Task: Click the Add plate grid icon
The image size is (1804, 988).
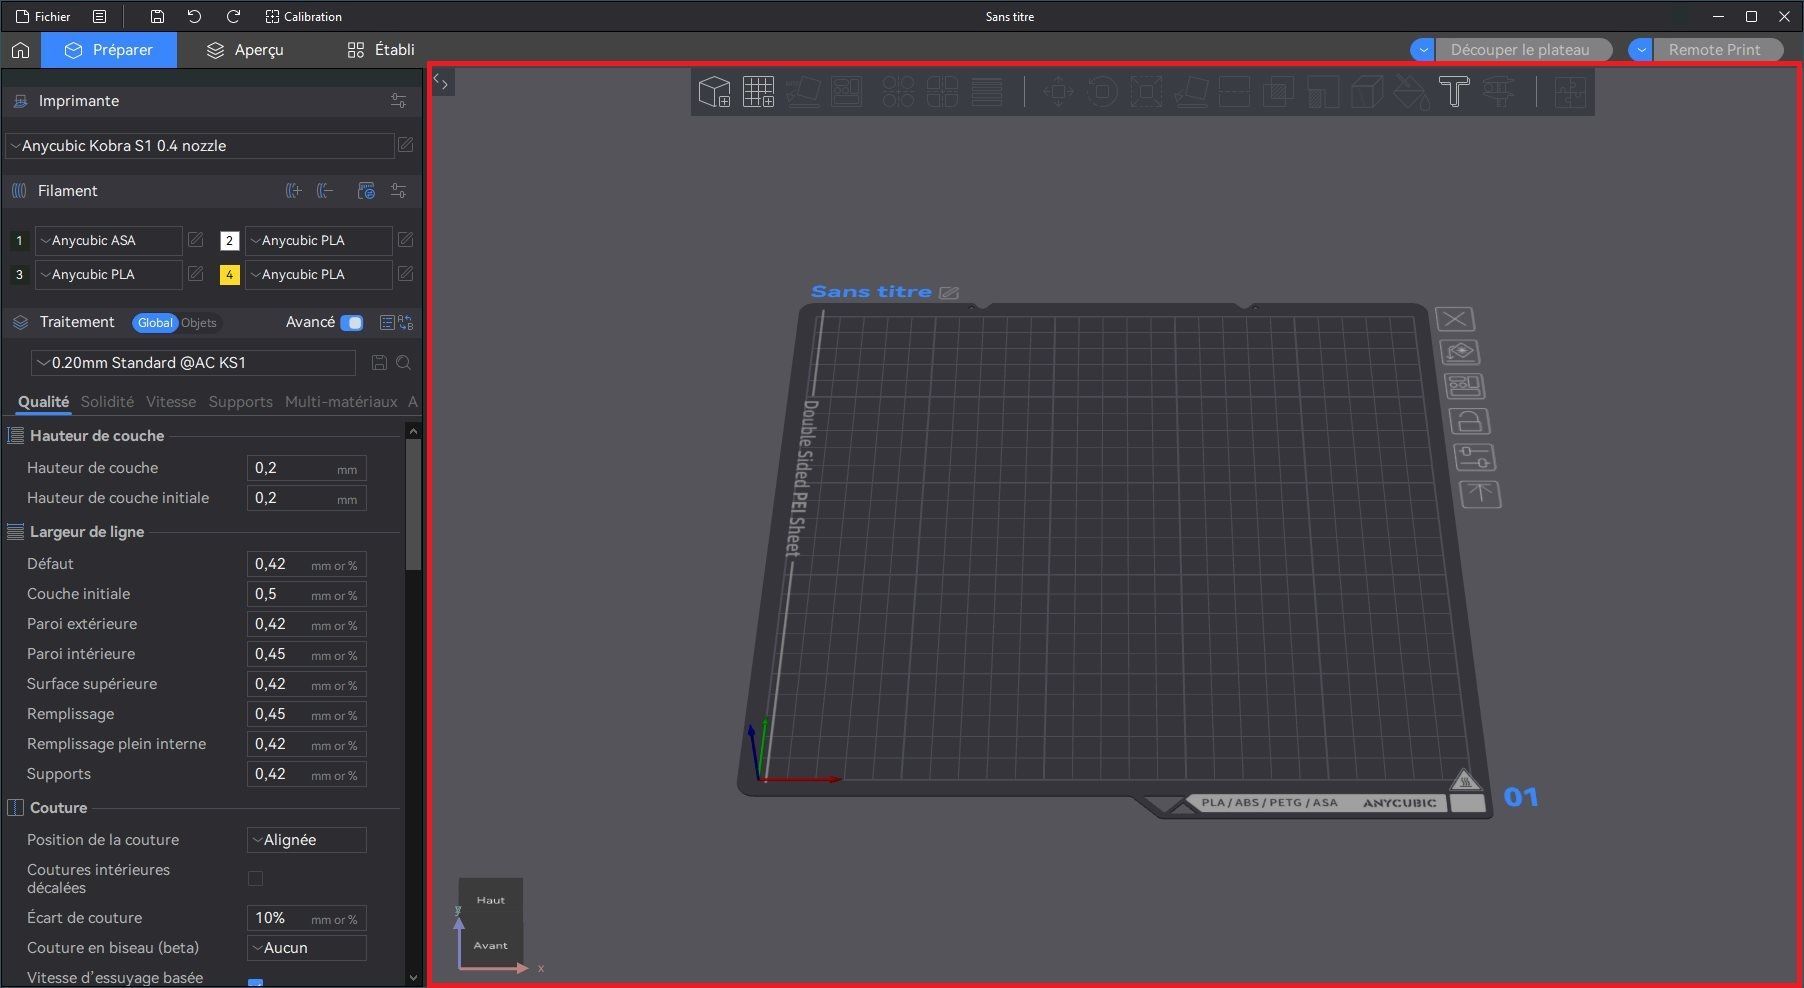Action: pyautogui.click(x=758, y=92)
